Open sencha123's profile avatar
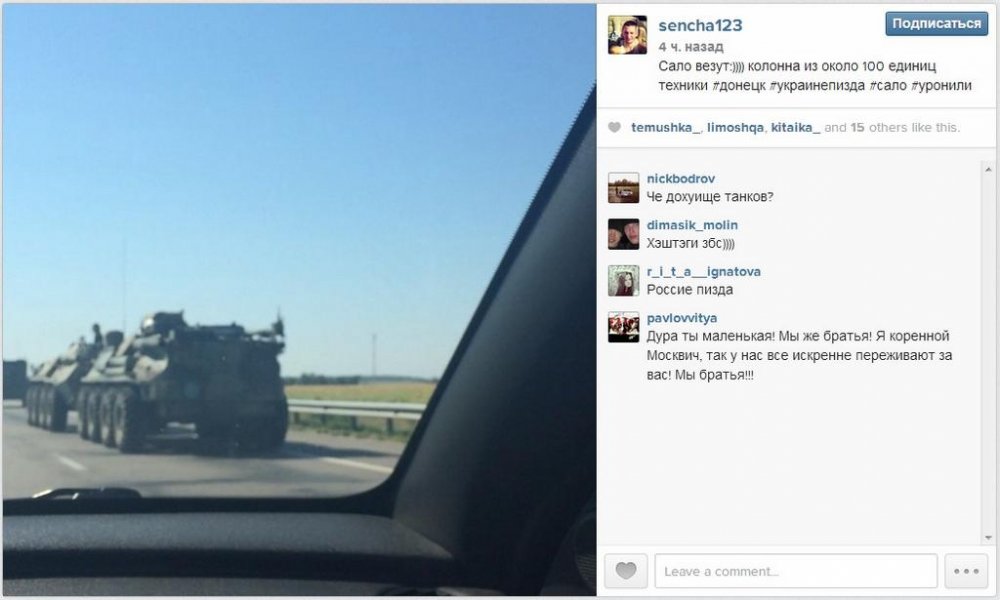1000x600 pixels. click(627, 35)
